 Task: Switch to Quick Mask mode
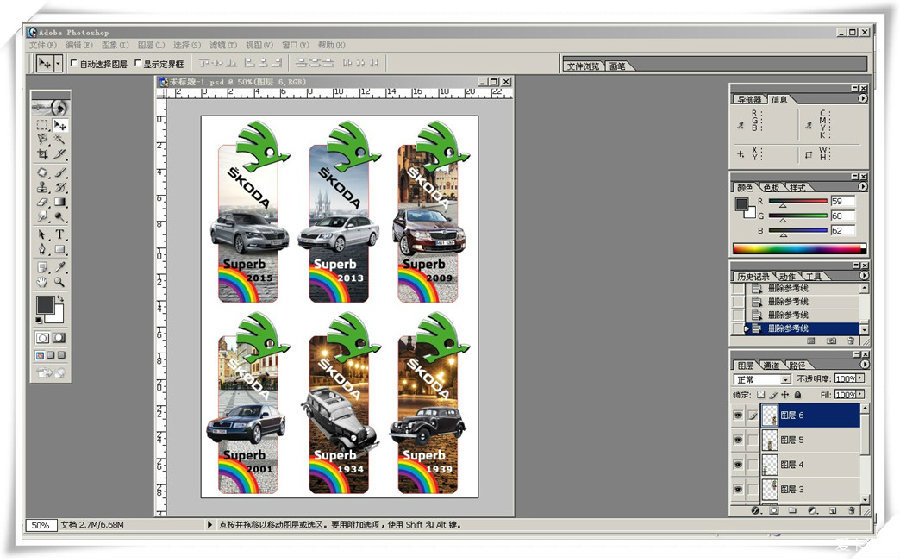[x=59, y=338]
